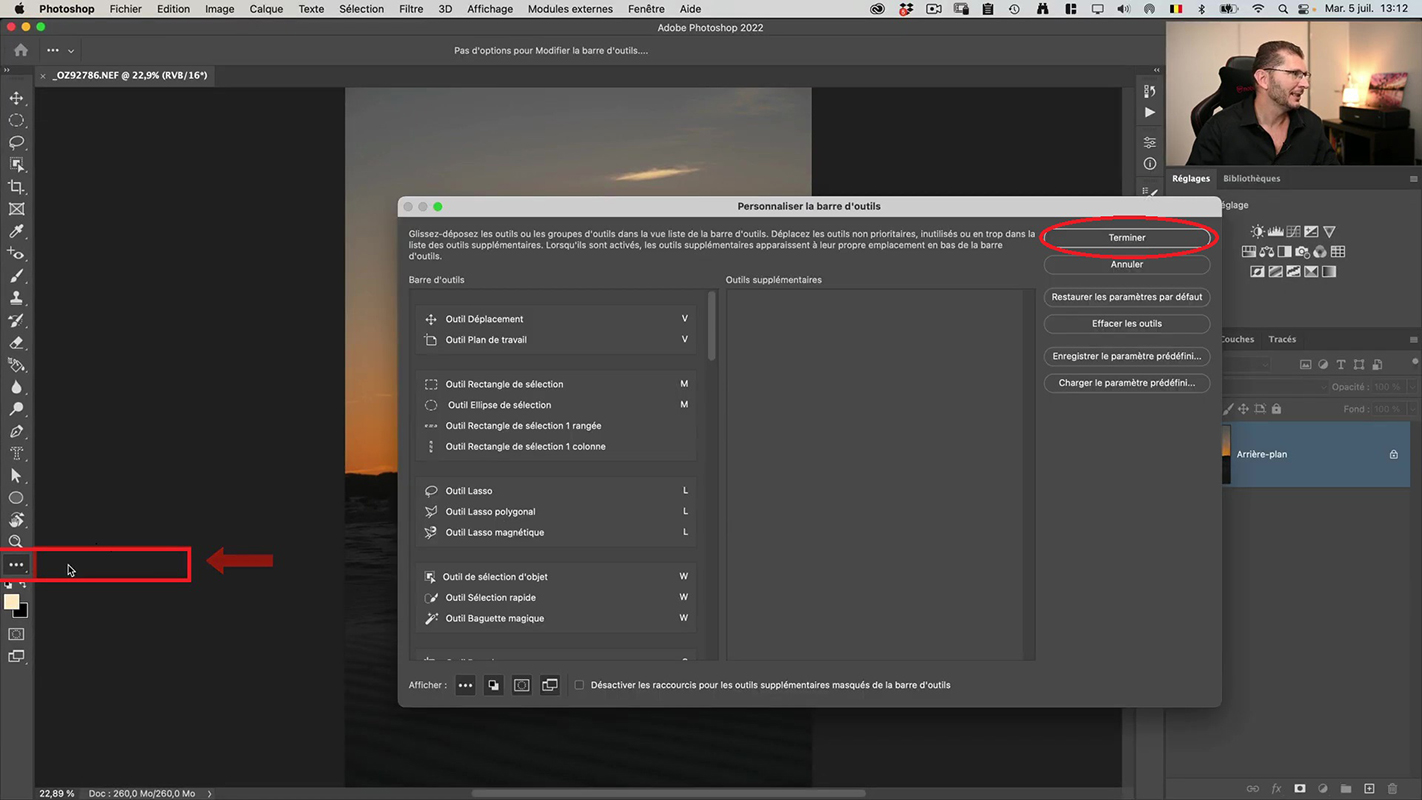The width and height of the screenshot is (1422, 800).
Task: Click the Terminer button
Action: (x=1126, y=238)
